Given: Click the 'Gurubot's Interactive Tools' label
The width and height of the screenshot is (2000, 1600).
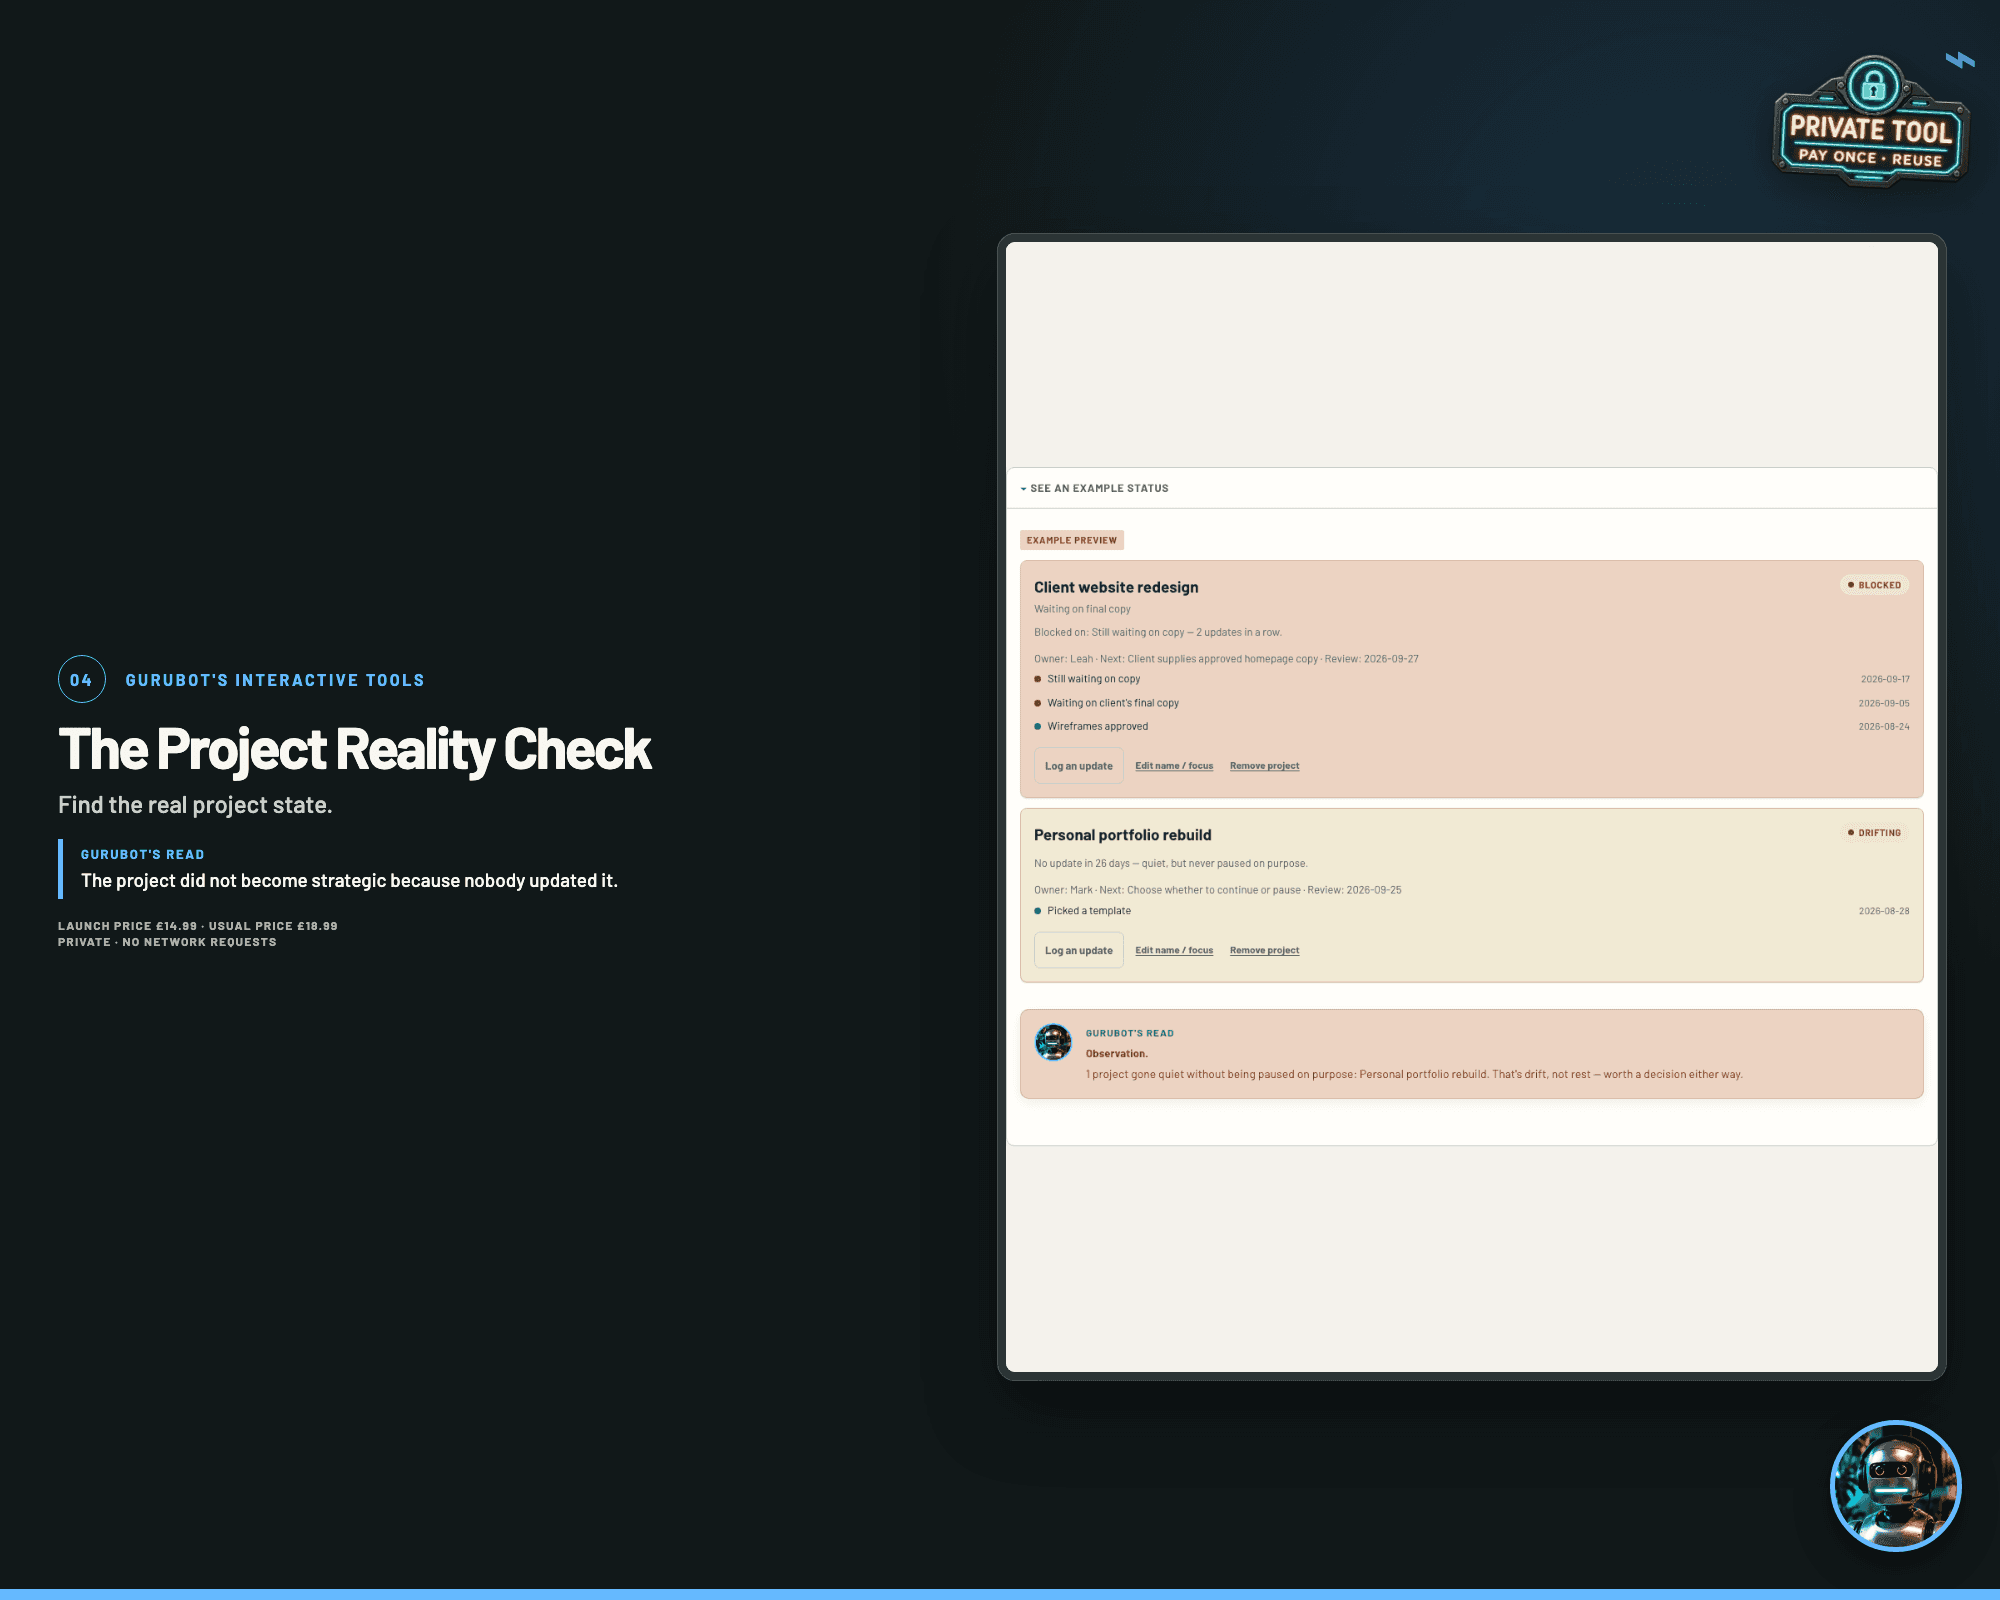Looking at the screenshot, I should click(x=275, y=680).
